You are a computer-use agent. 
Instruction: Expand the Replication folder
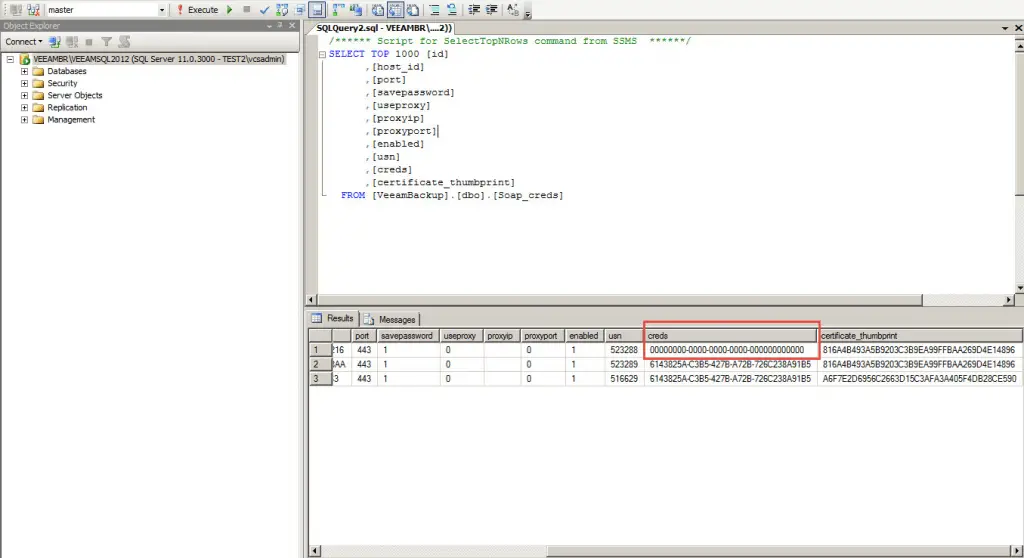[24, 107]
